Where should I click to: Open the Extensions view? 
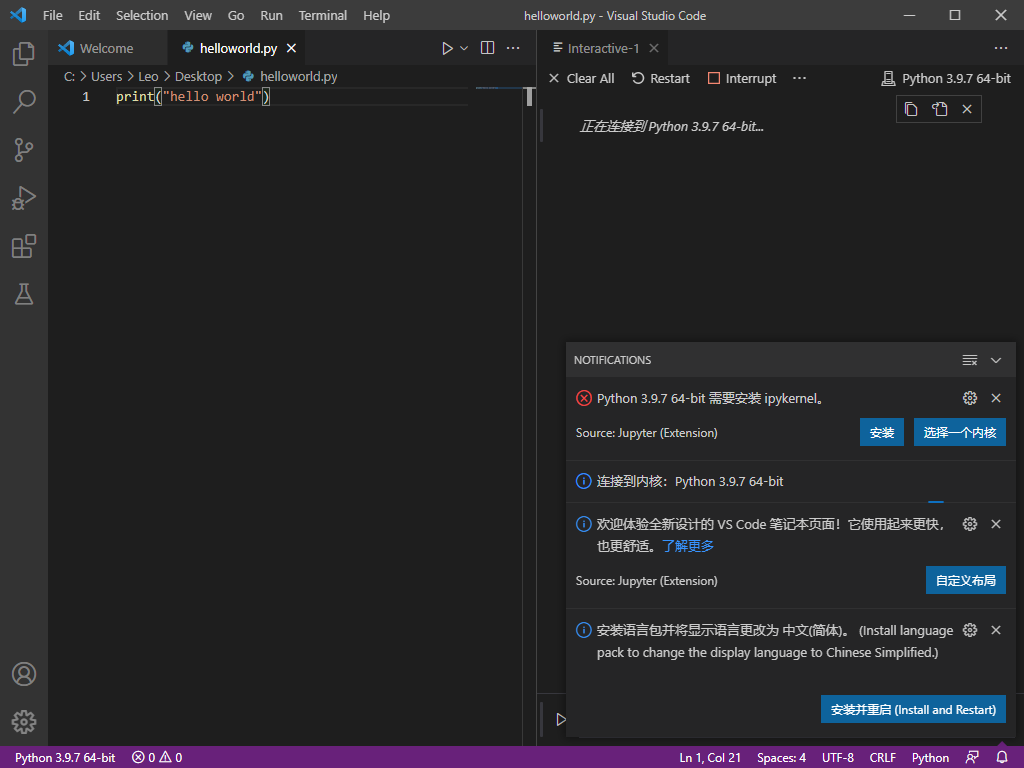coord(24,246)
